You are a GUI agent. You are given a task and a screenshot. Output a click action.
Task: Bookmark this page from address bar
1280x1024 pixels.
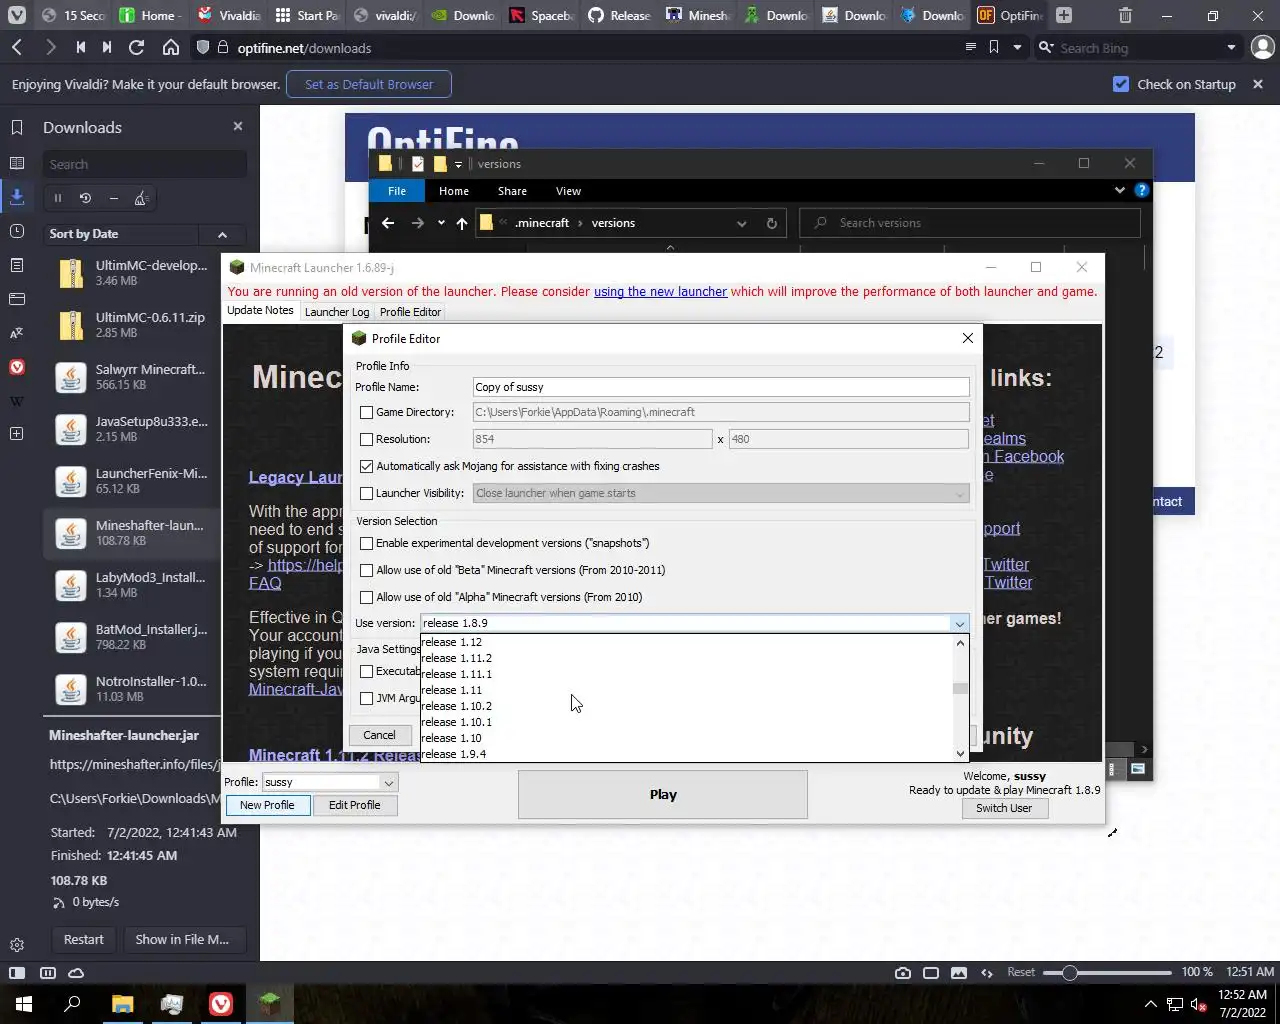click(994, 47)
